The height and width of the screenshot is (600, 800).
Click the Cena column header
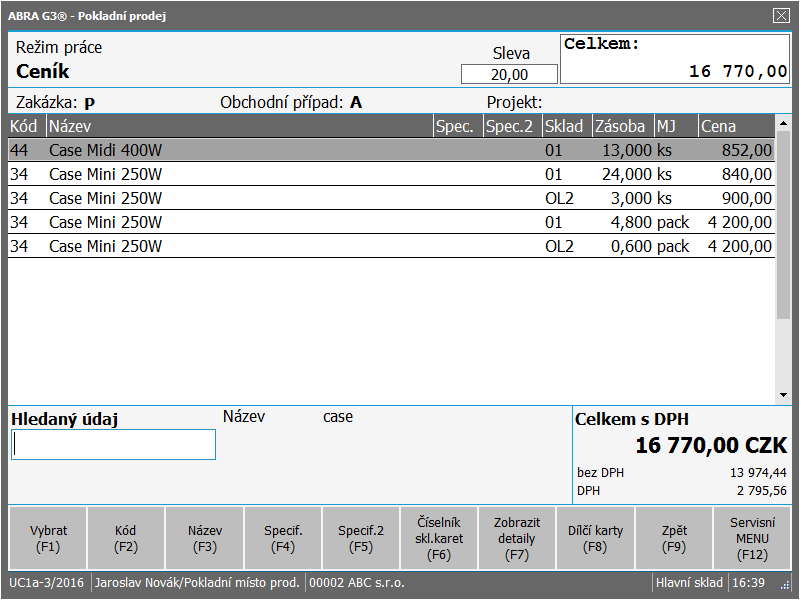(735, 127)
